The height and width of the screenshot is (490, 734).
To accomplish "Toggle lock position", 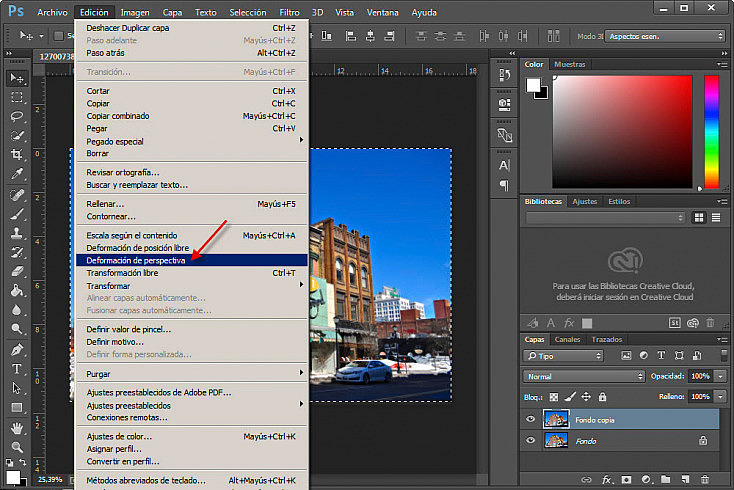I will [x=586, y=397].
